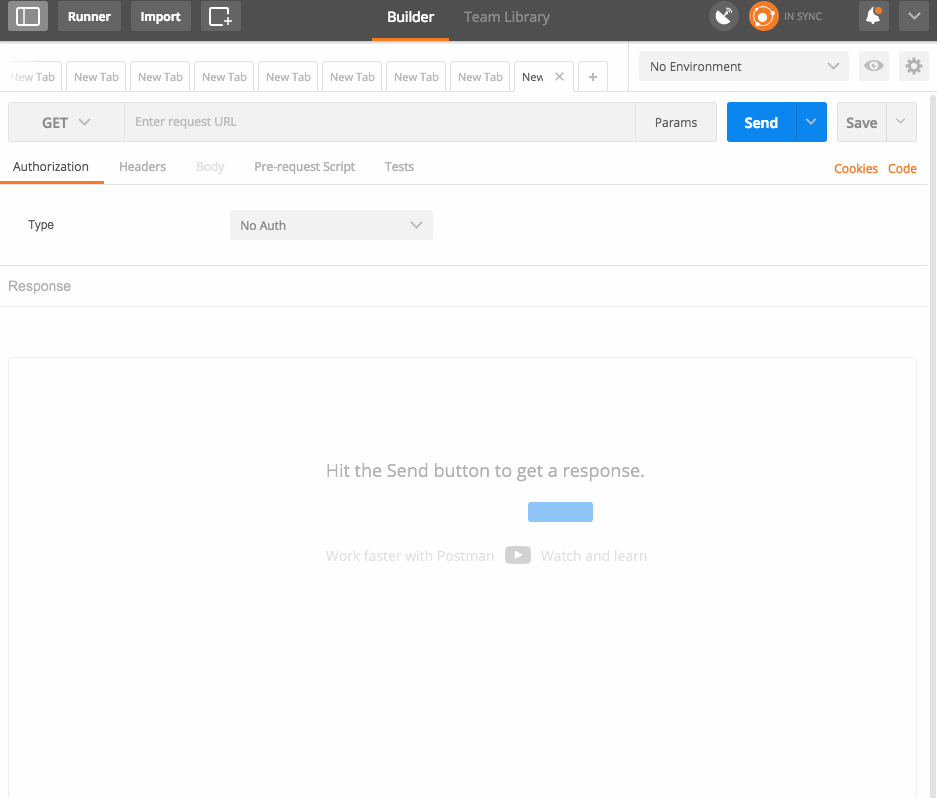Open the Cookies manager link
This screenshot has height=798, width=937.
pos(855,168)
